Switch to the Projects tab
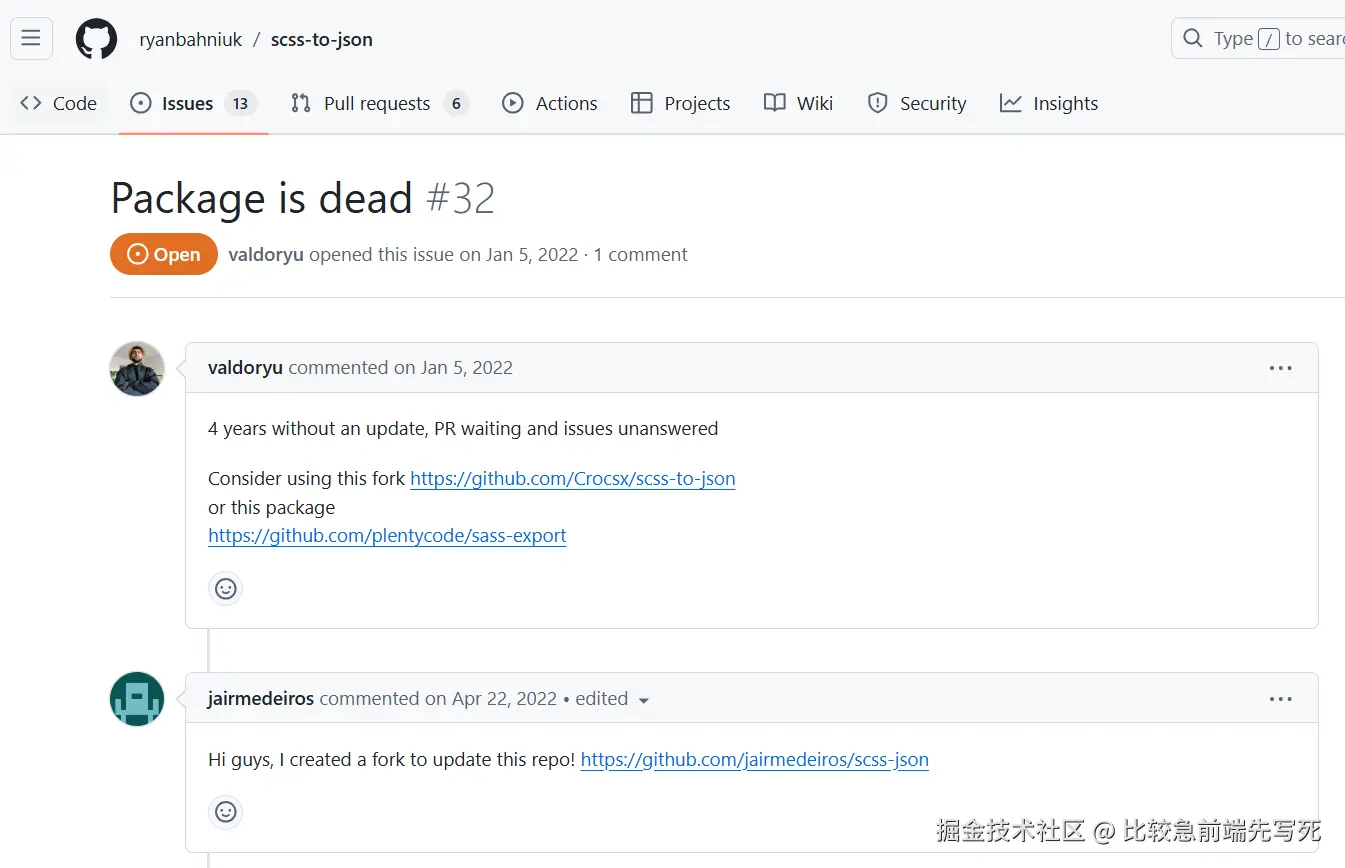 681,103
